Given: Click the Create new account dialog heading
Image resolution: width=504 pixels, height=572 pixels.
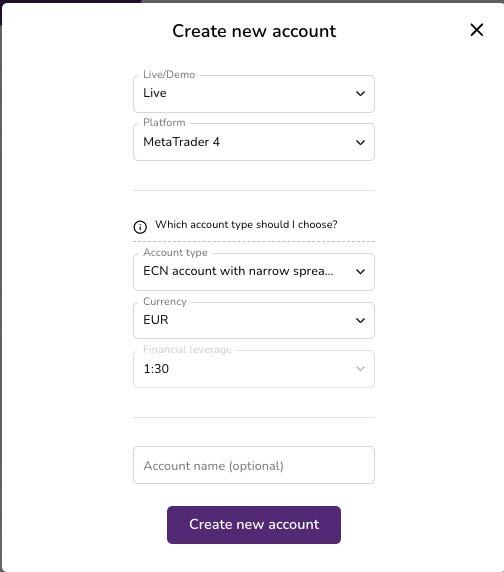Looking at the screenshot, I should (x=254, y=31).
